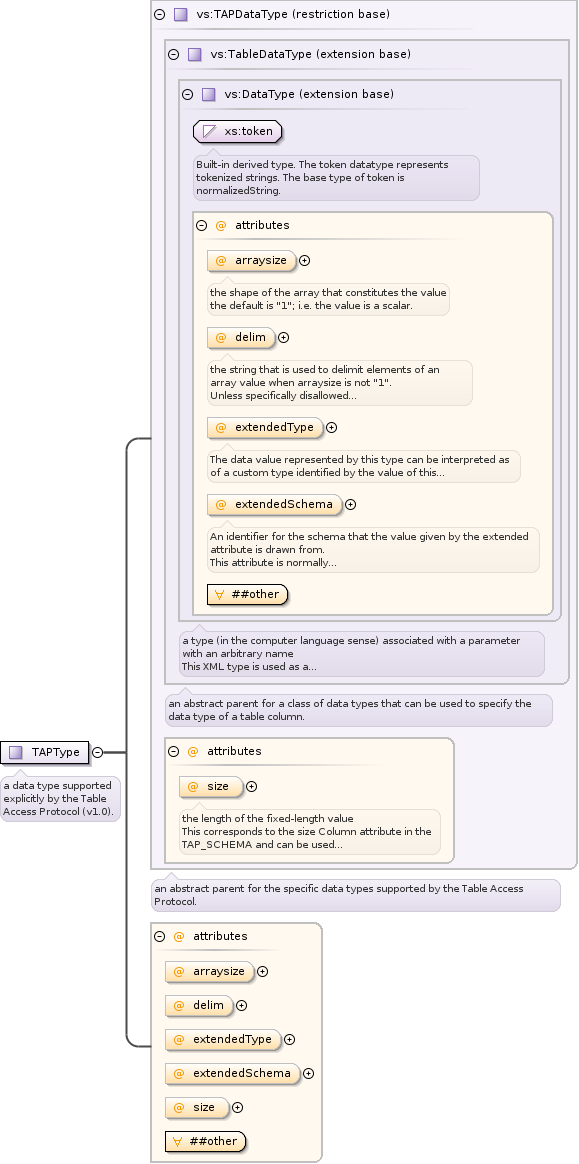579x1164 pixels.
Task: Click the vs:TableDataType purple square icon
Action: [x=194, y=54]
